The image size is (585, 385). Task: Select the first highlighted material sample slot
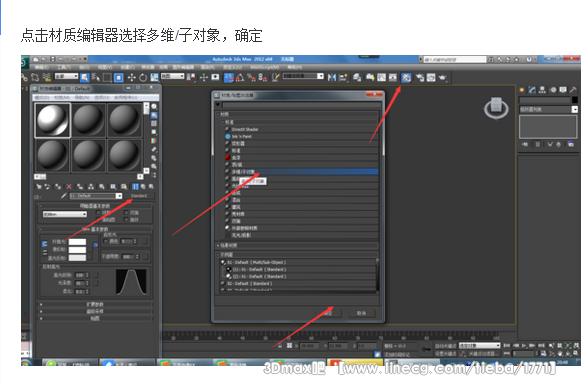click(x=53, y=120)
